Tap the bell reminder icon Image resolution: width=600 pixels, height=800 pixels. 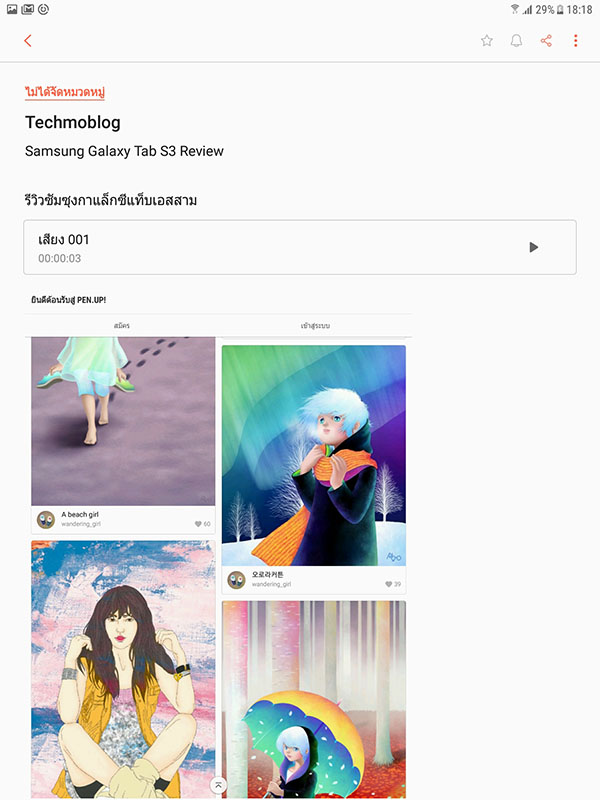tap(516, 41)
